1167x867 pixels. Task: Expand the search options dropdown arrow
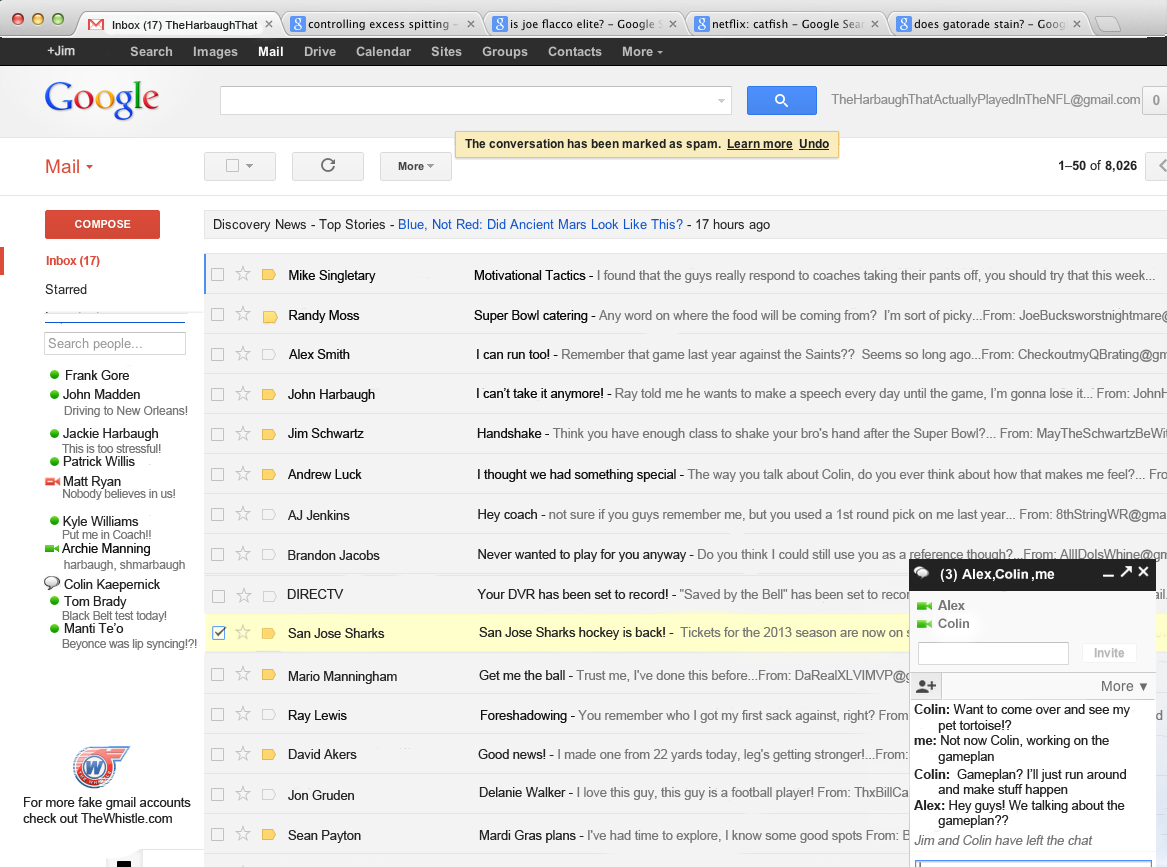pos(720,100)
